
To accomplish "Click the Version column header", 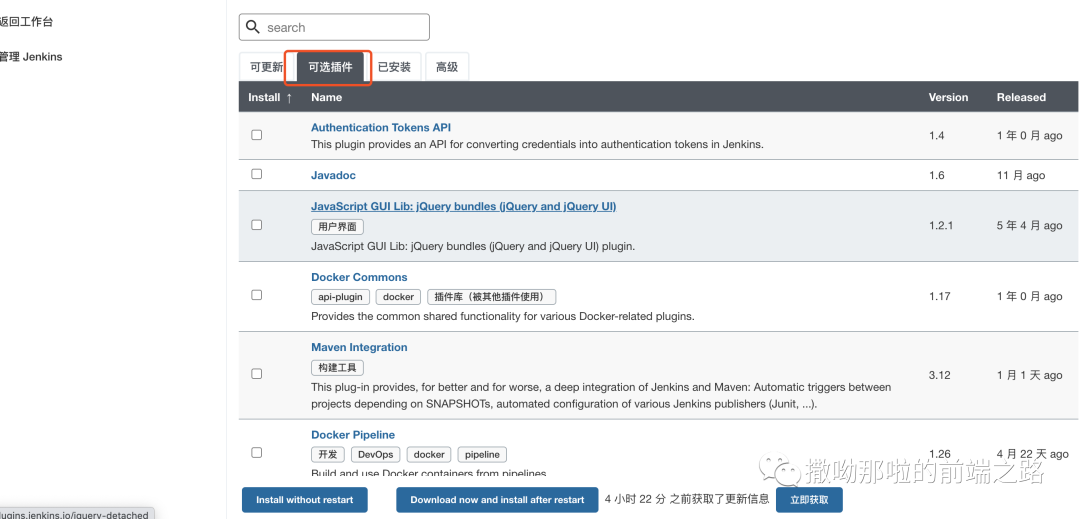I will pyautogui.click(x=948, y=97).
